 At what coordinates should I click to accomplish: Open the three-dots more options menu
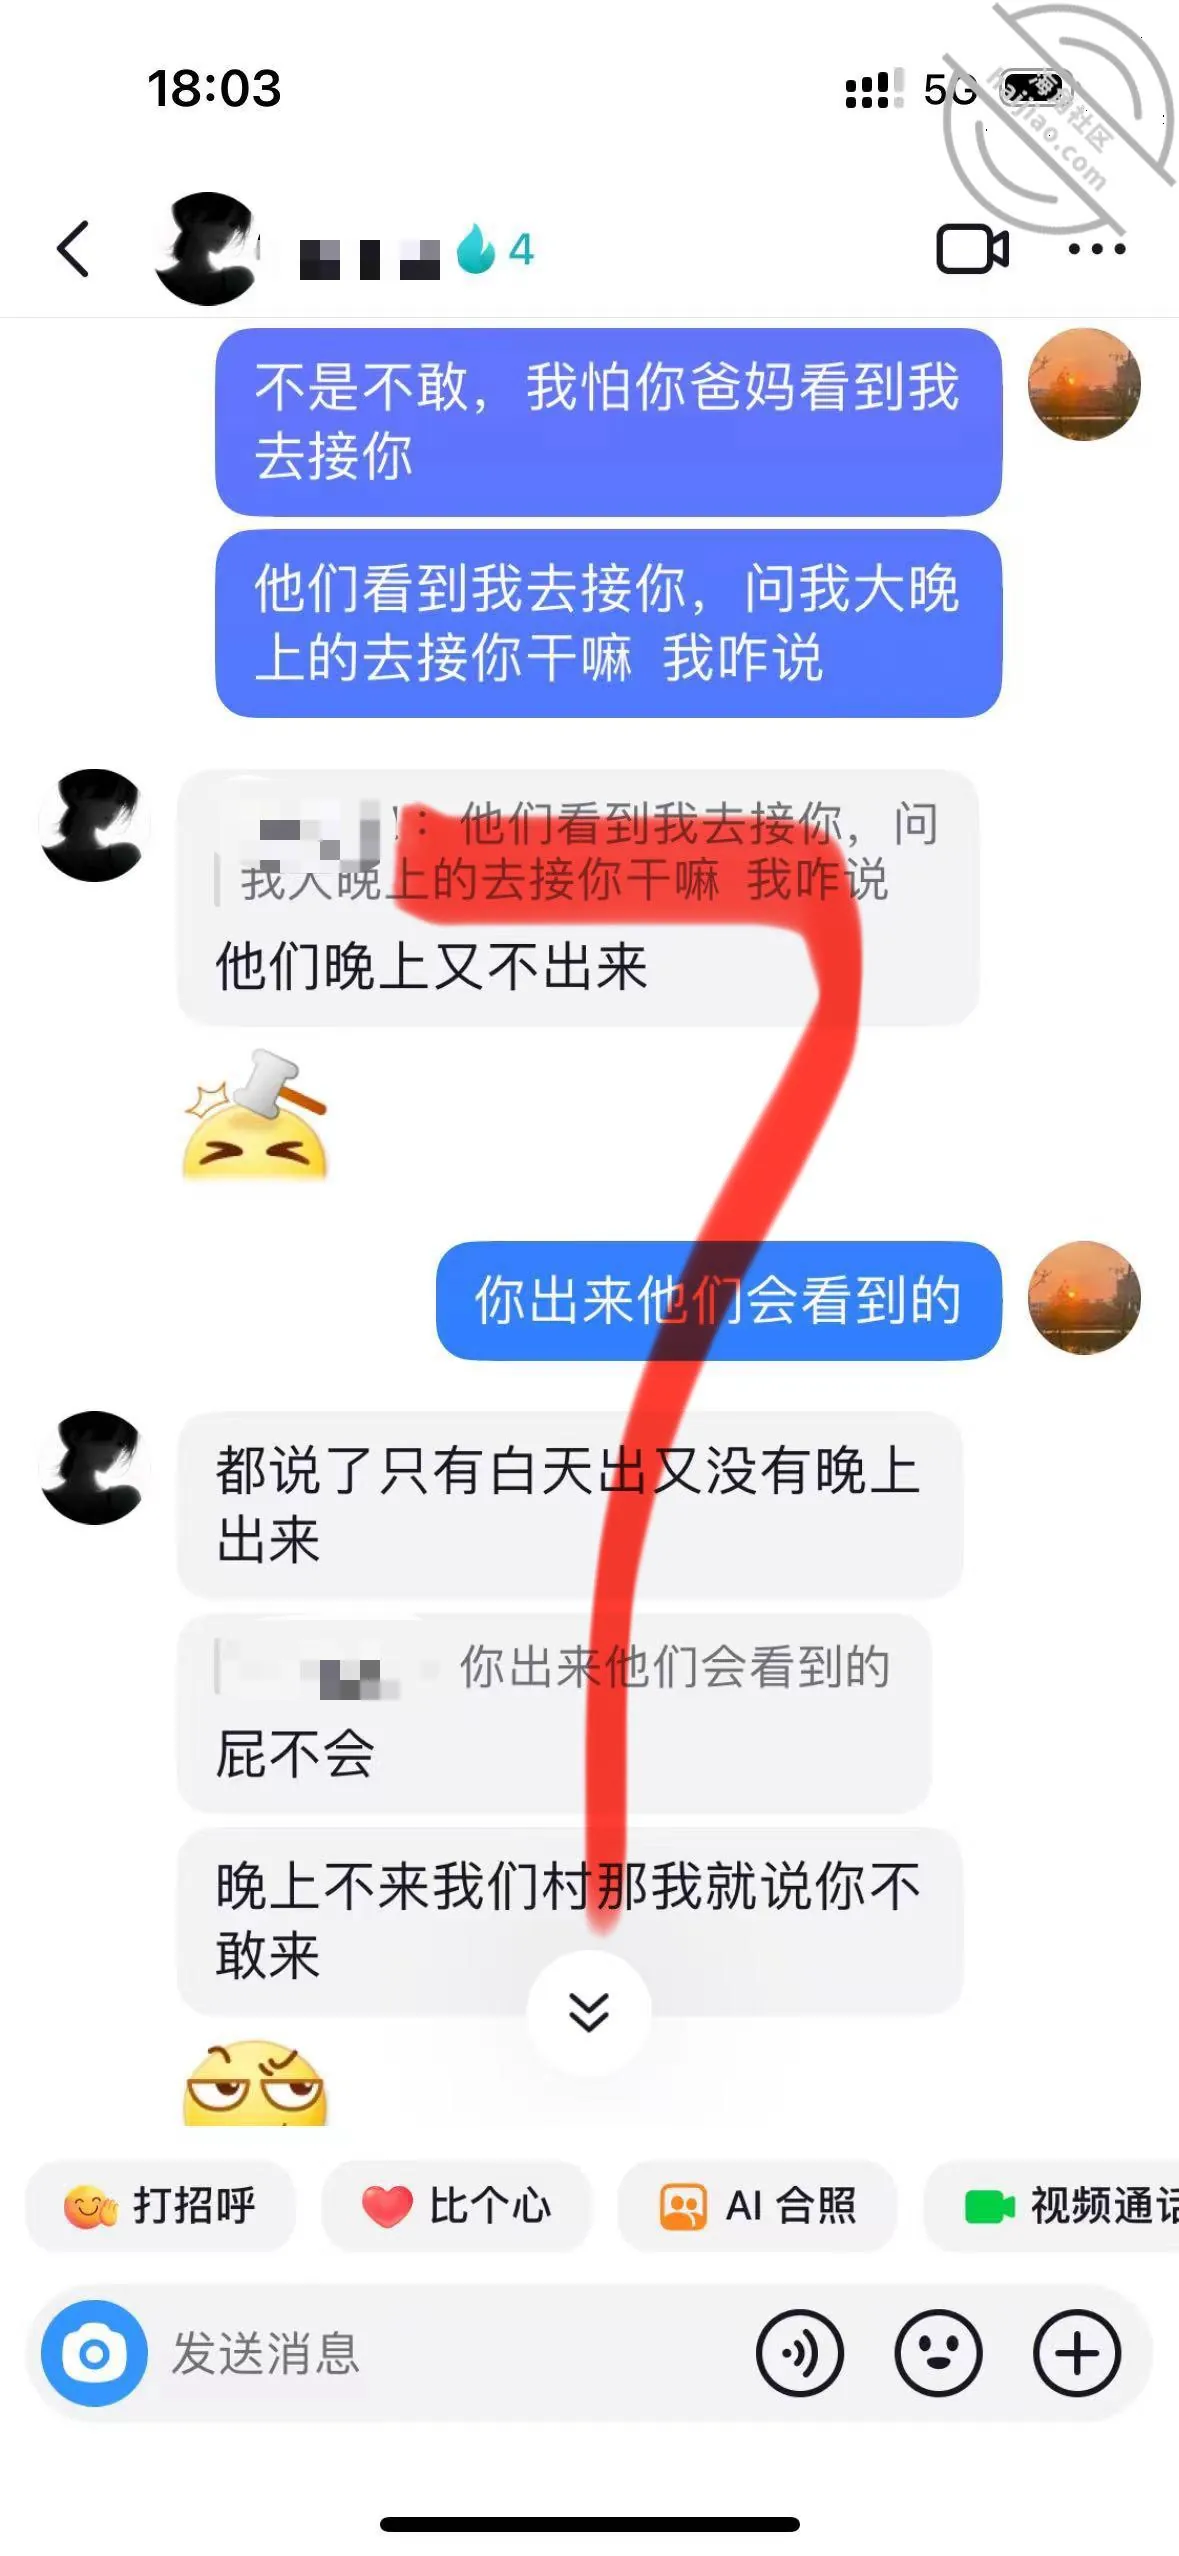[x=1096, y=249]
